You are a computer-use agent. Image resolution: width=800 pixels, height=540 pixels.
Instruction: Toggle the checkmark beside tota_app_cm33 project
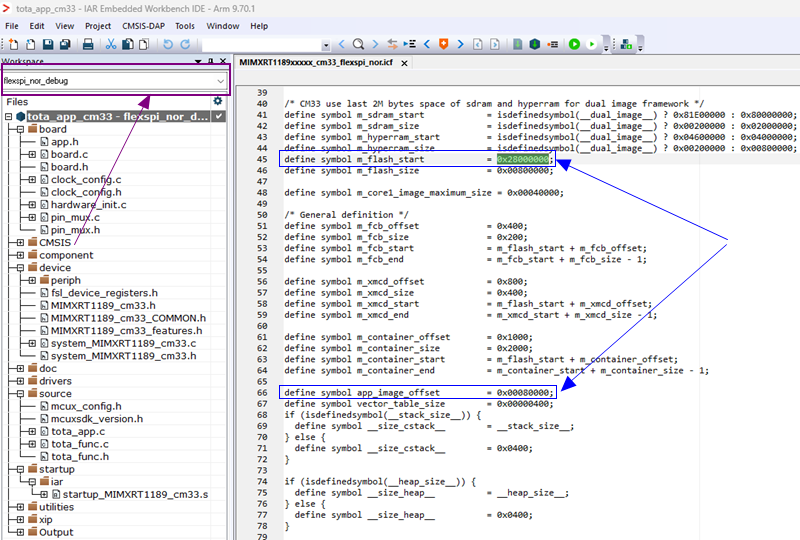point(218,116)
